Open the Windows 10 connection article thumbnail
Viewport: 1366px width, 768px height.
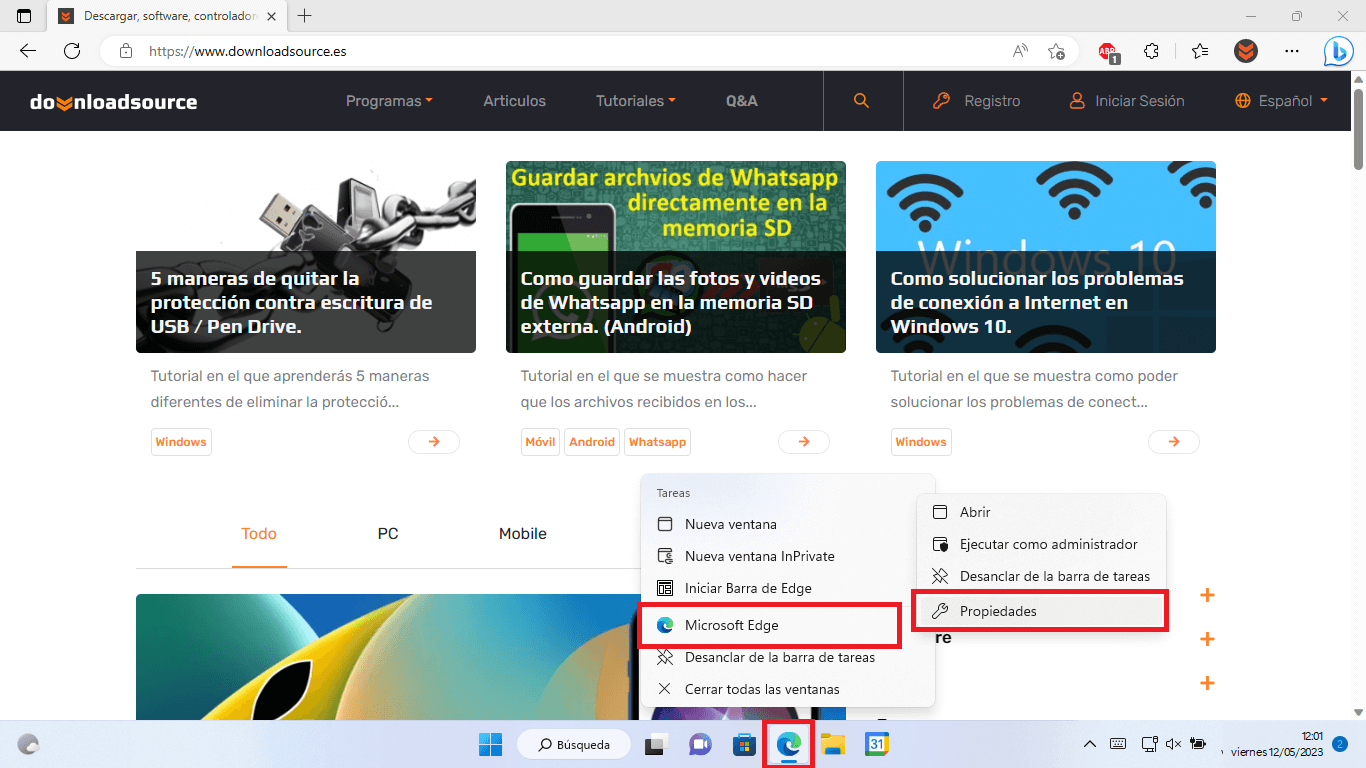click(x=1046, y=257)
